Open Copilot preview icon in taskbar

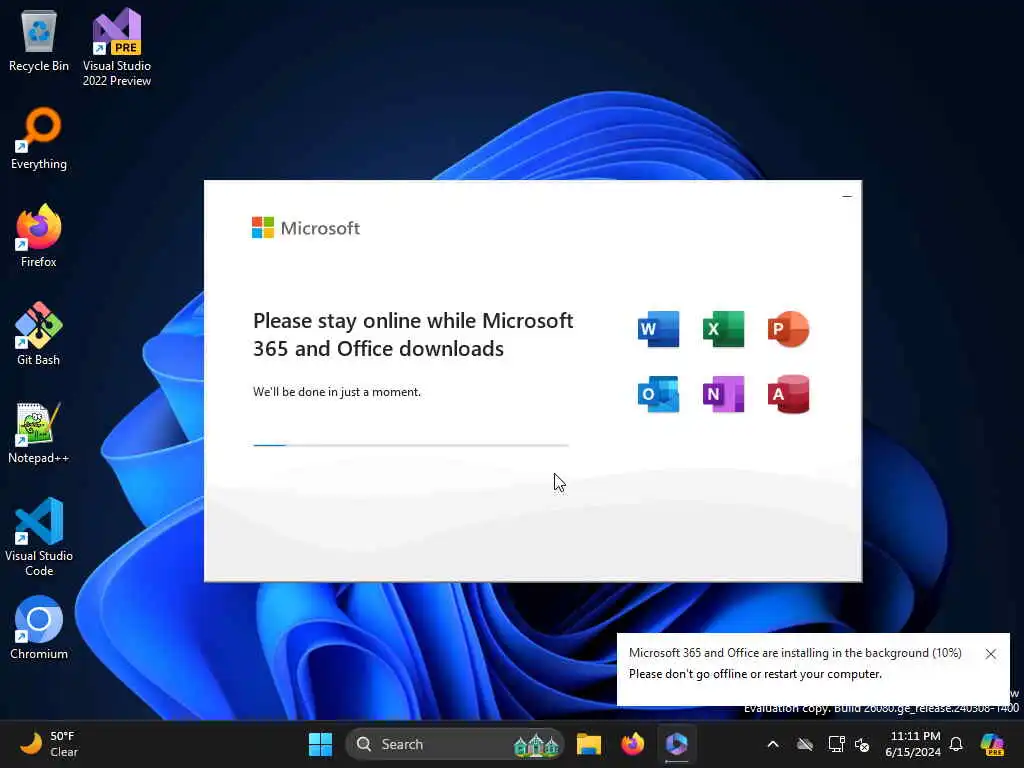[993, 744]
